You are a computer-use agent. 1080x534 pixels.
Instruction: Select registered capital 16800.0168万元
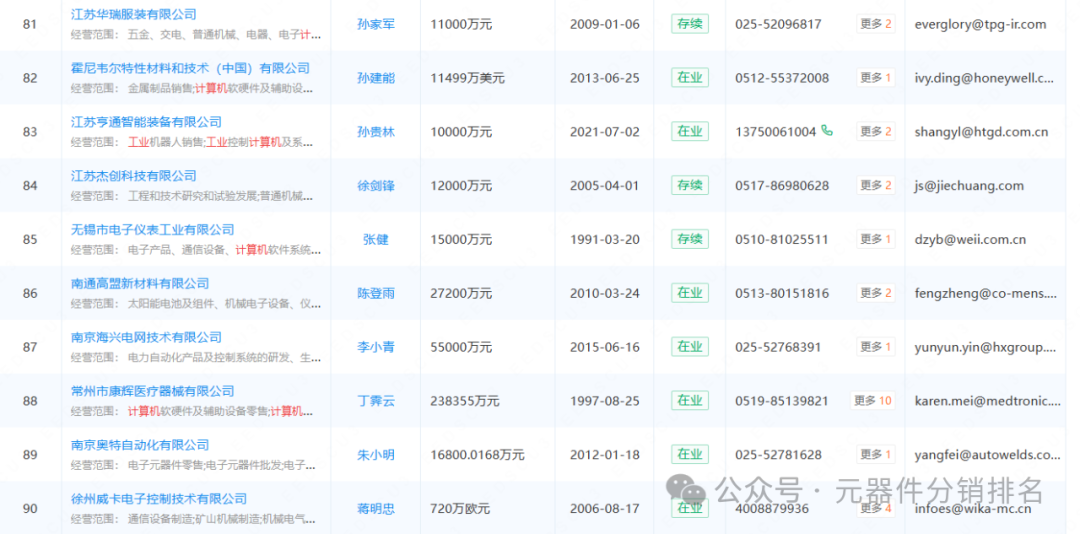click(x=477, y=454)
